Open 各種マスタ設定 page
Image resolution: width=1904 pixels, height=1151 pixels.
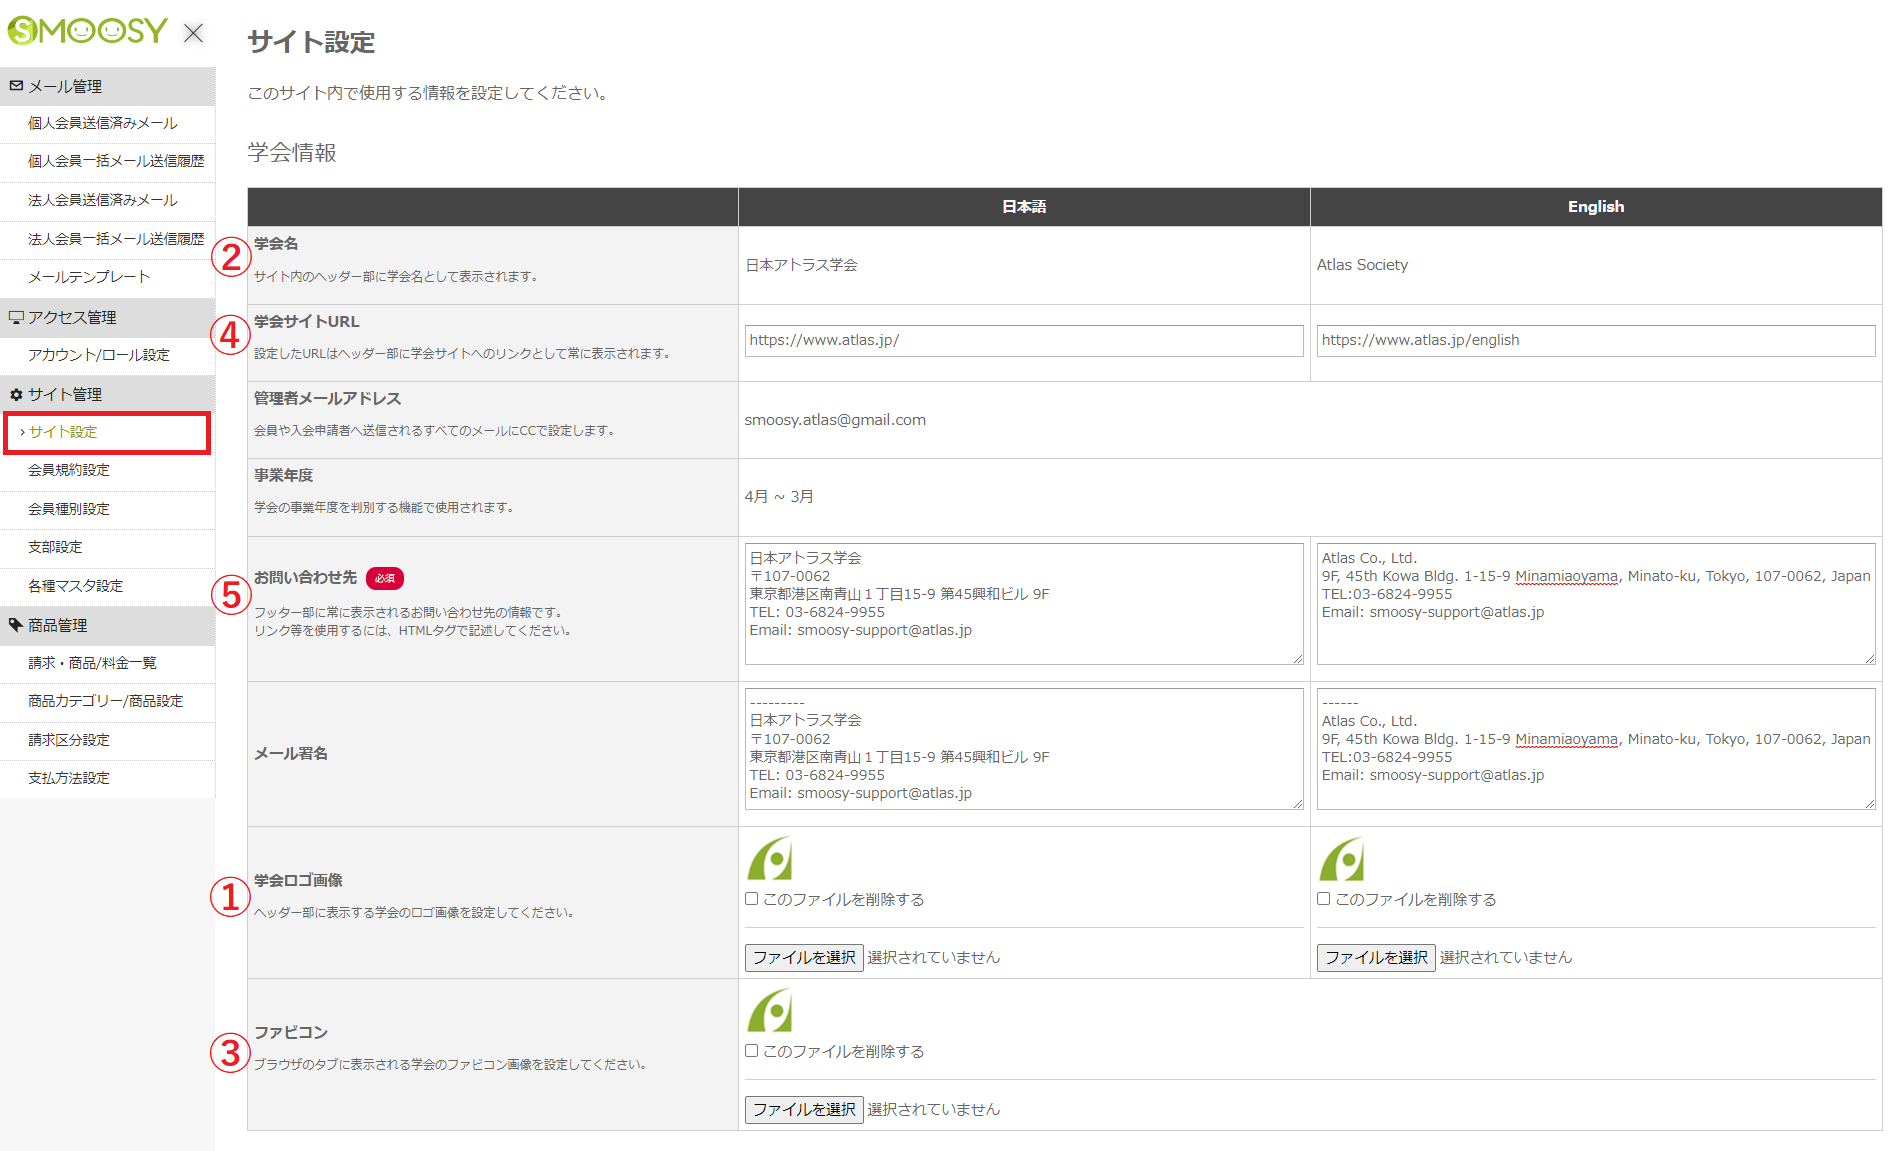[107, 586]
